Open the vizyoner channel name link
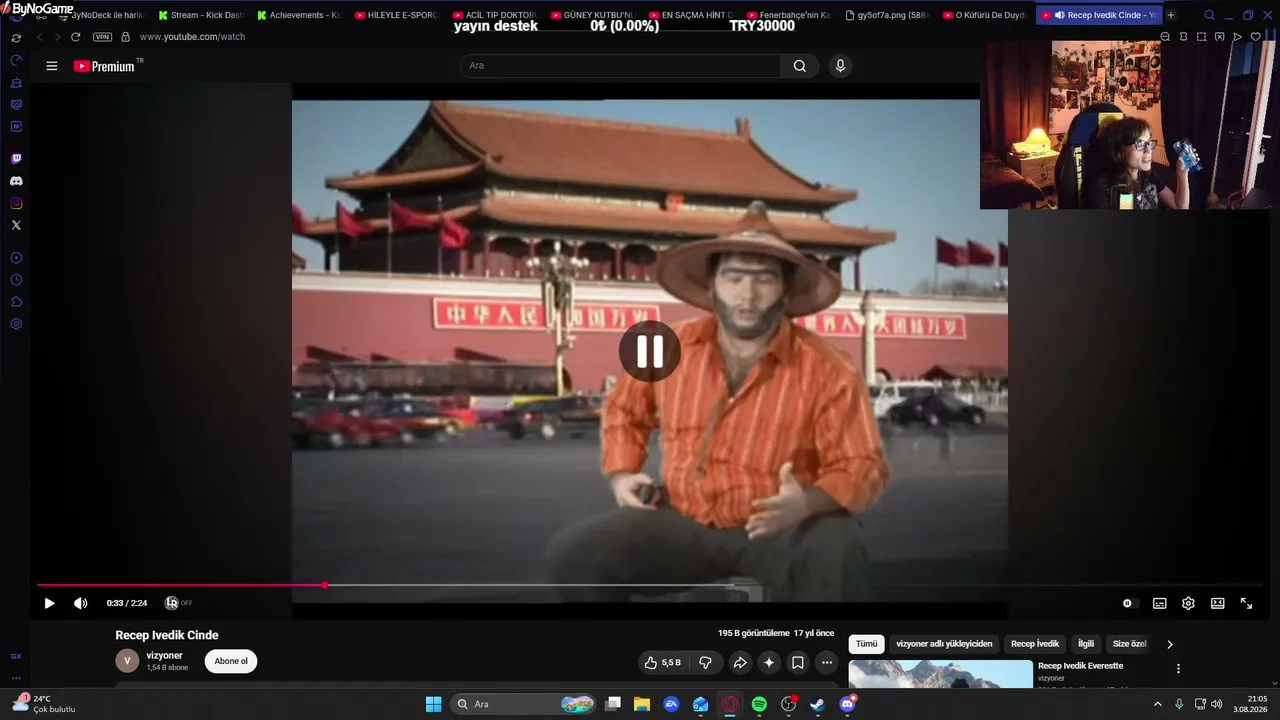The width and height of the screenshot is (1280, 720). click(x=165, y=655)
